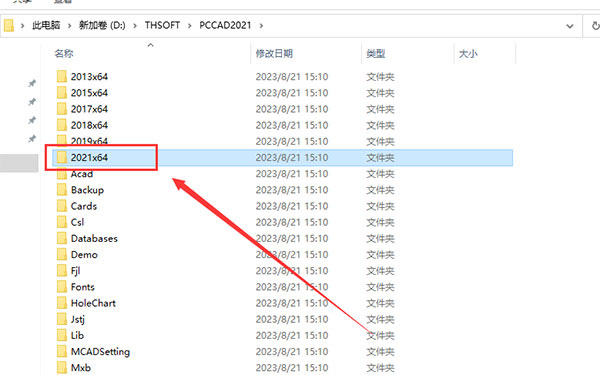
Task: Sort by the 大小 column header
Action: point(468,54)
